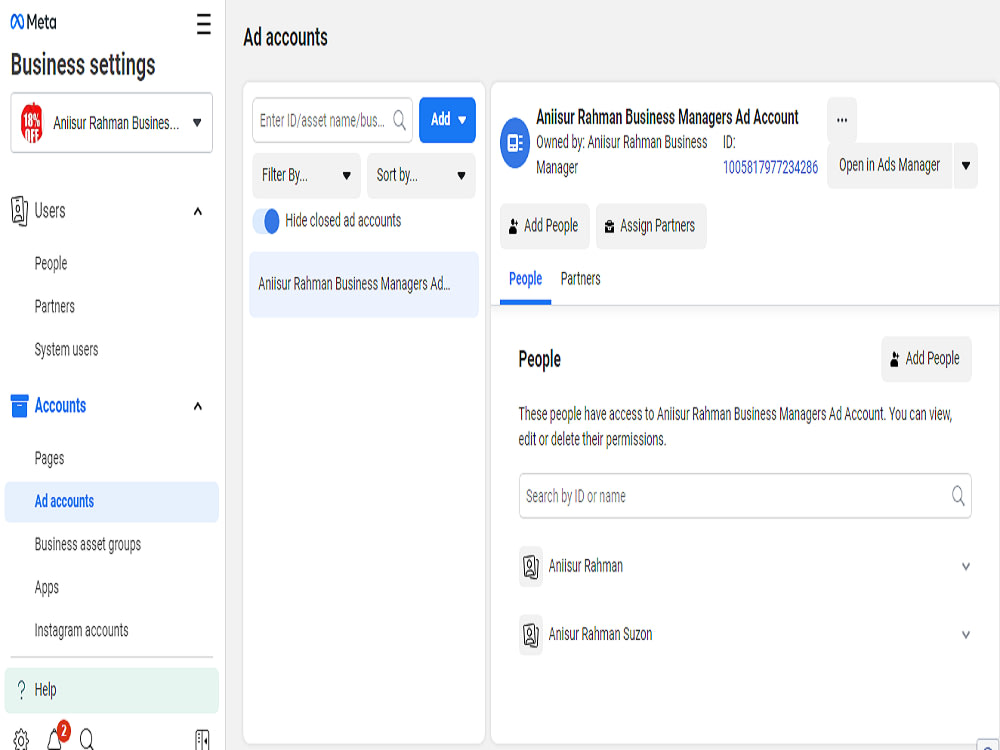Click the Enter ID/asset name search field

[332, 120]
